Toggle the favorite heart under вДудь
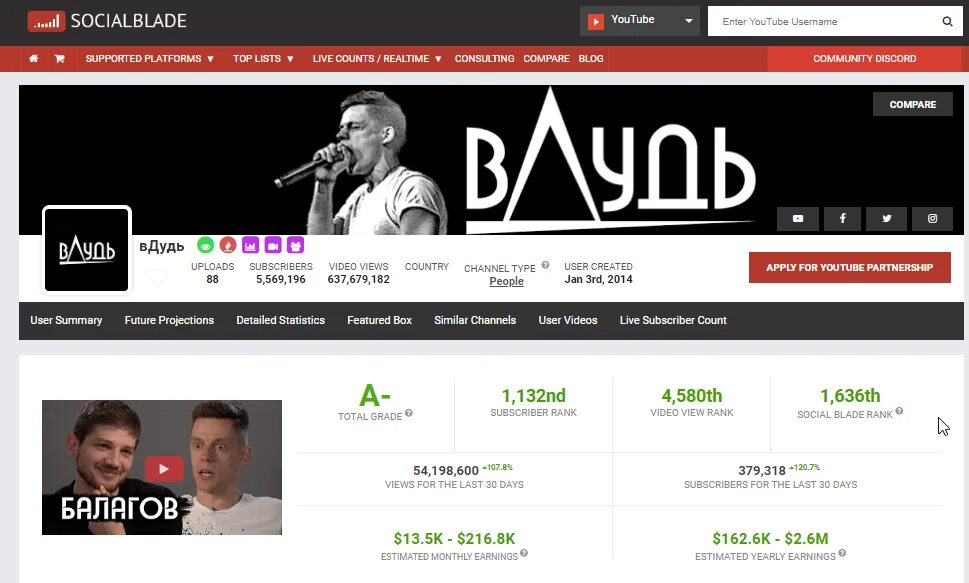This screenshot has height=583, width=969. [x=158, y=277]
